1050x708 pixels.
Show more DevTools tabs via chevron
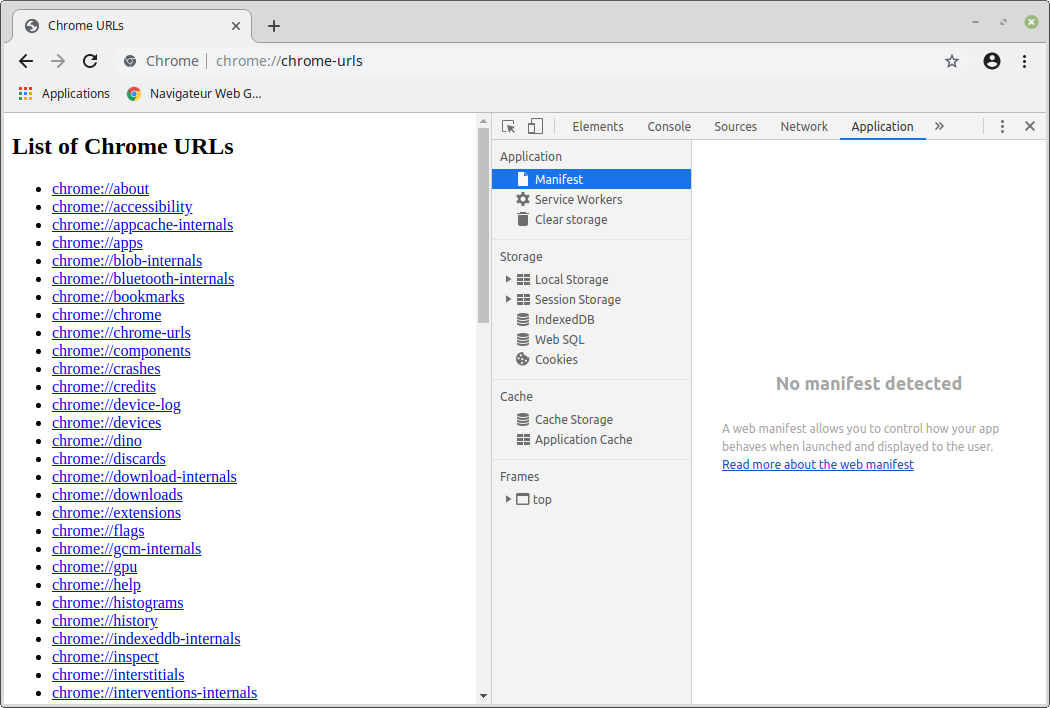coord(939,127)
